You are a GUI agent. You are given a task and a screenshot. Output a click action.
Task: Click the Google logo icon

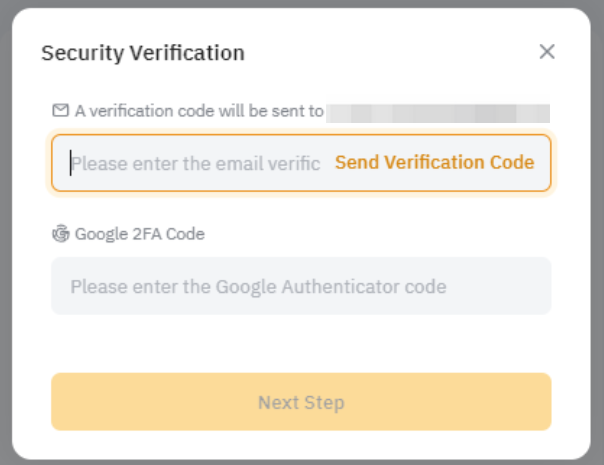coord(60,234)
